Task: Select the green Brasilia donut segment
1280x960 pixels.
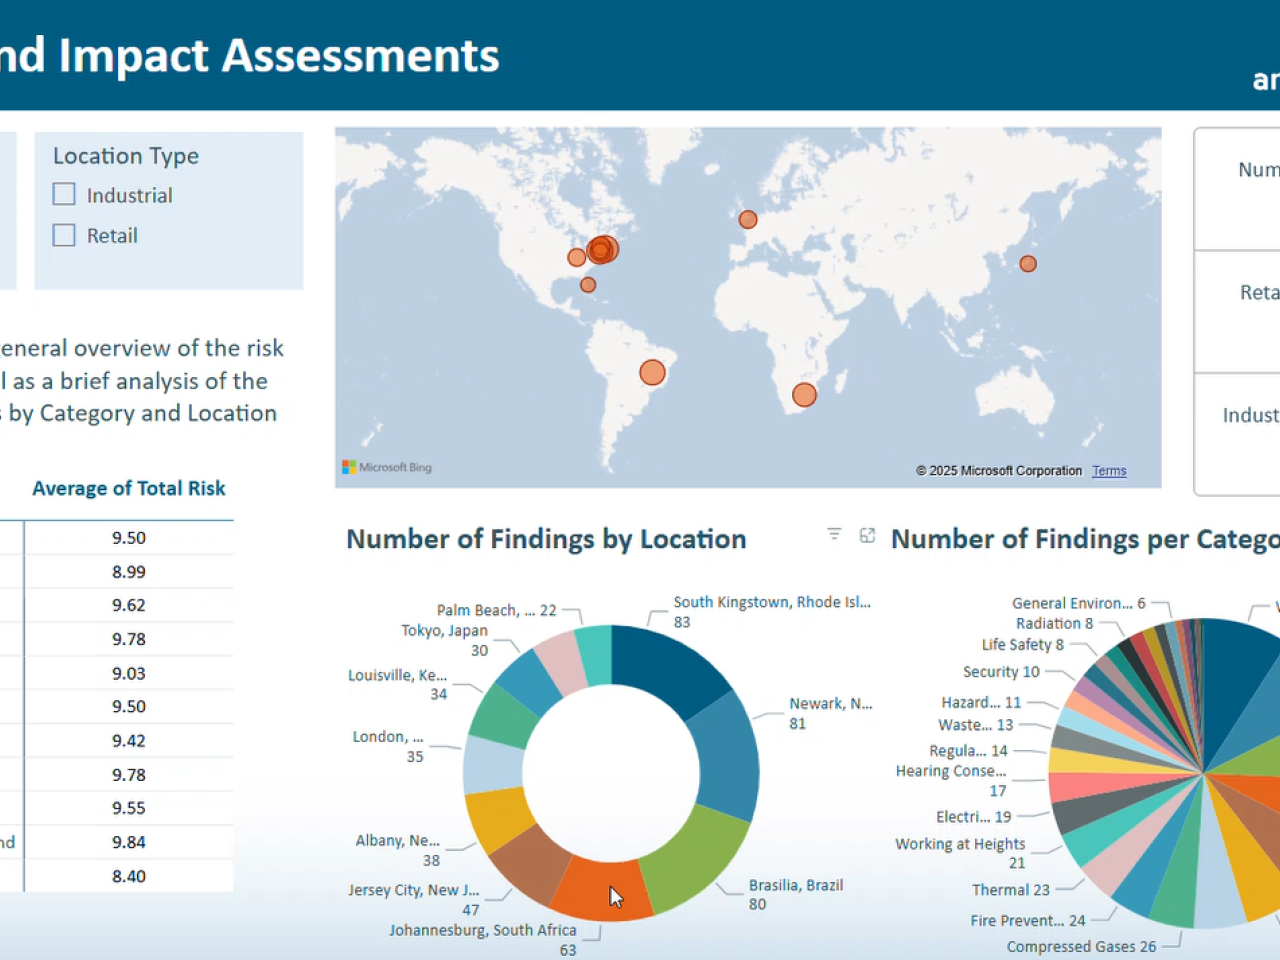Action: coord(693,858)
